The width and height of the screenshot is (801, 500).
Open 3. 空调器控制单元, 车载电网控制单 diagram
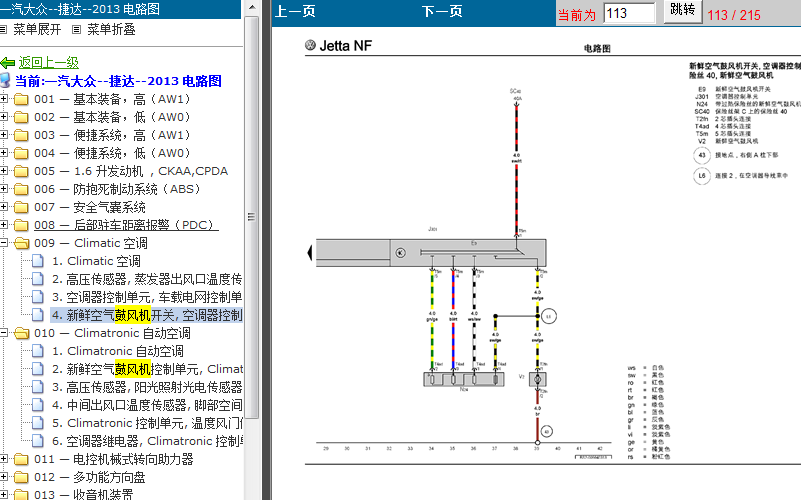coord(147,297)
